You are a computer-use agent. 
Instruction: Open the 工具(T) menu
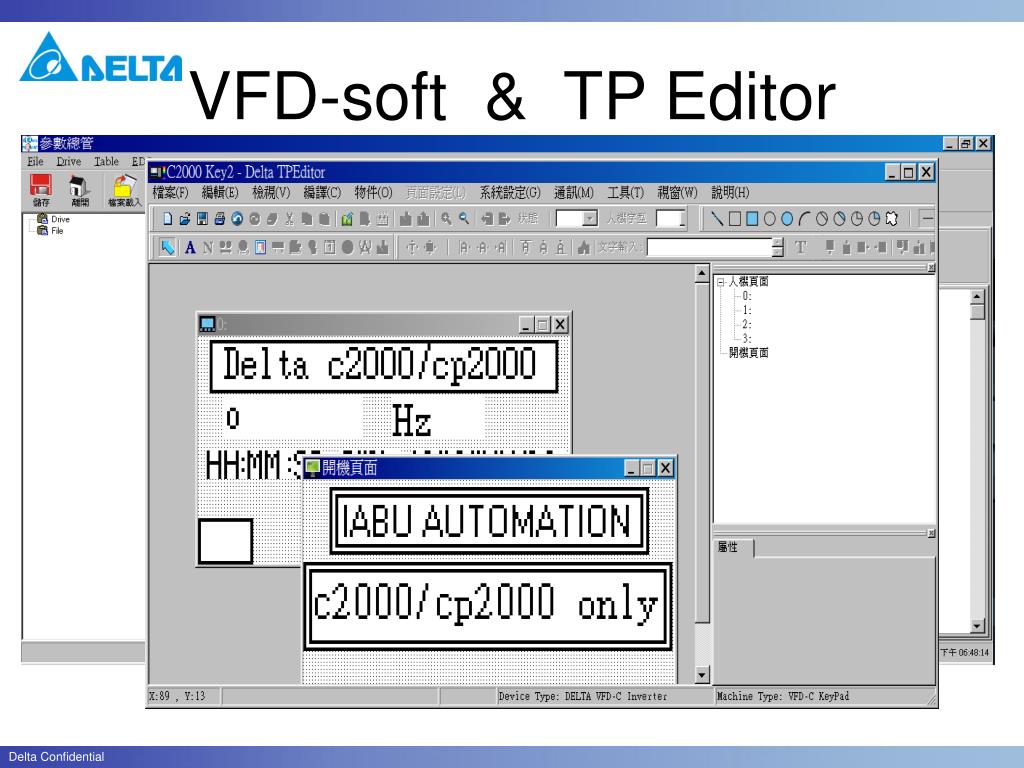click(x=625, y=193)
